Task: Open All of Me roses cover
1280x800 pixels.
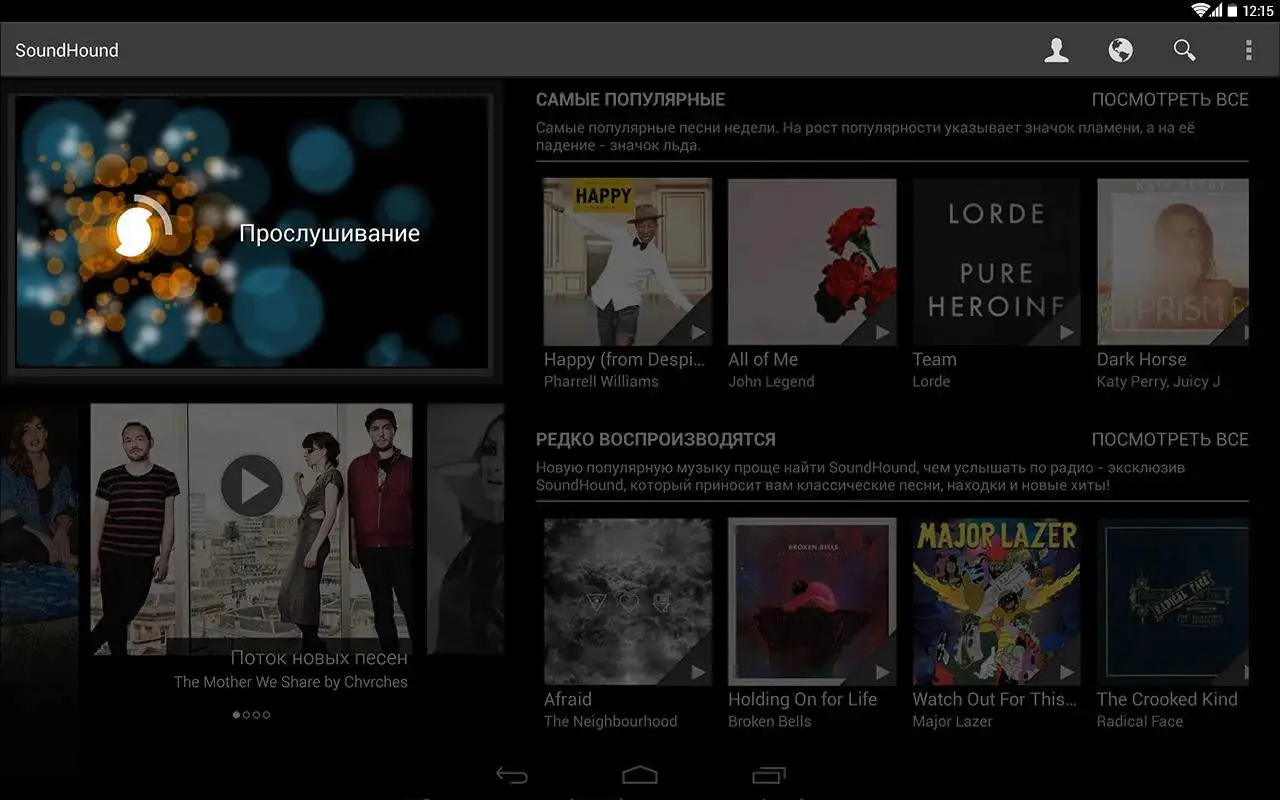Action: [812, 262]
